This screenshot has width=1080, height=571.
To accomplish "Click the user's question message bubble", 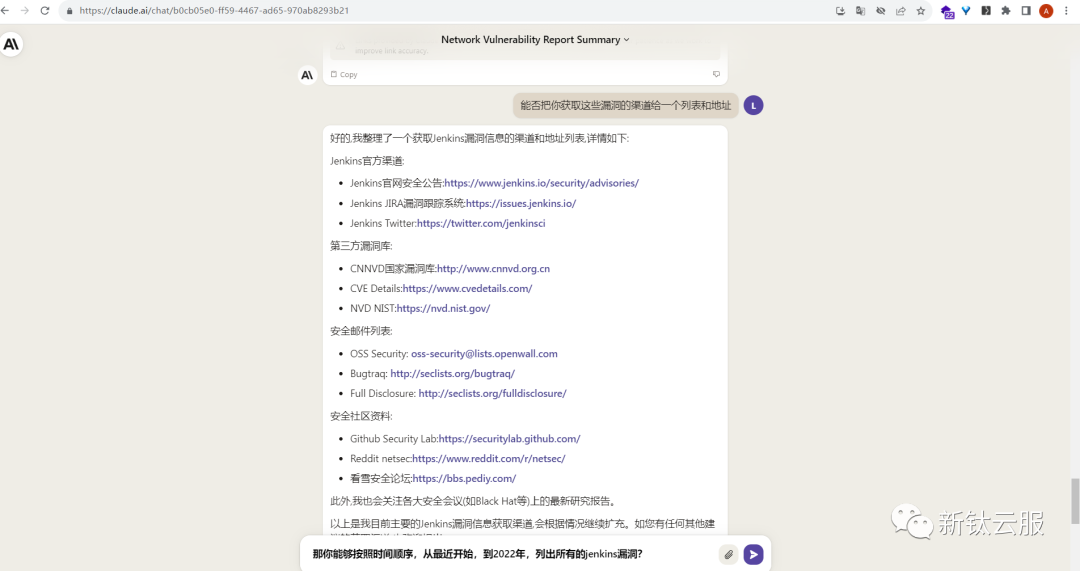I will (625, 105).
